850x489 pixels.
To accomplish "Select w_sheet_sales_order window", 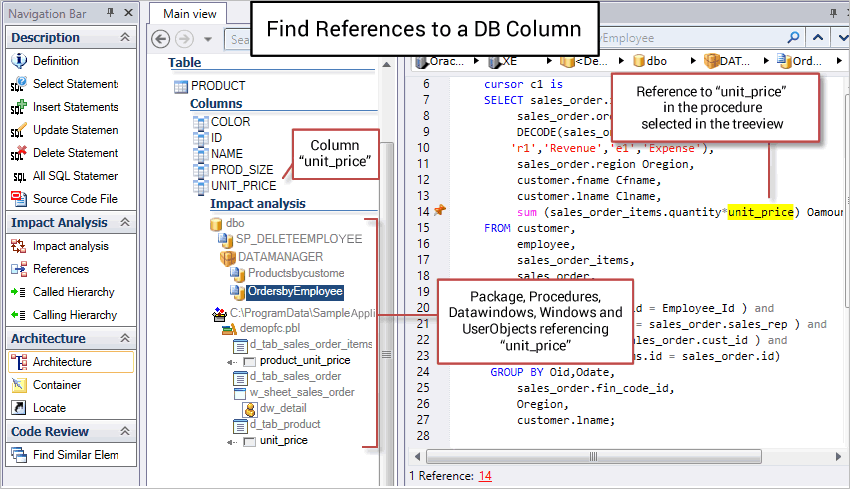I will 294,393.
